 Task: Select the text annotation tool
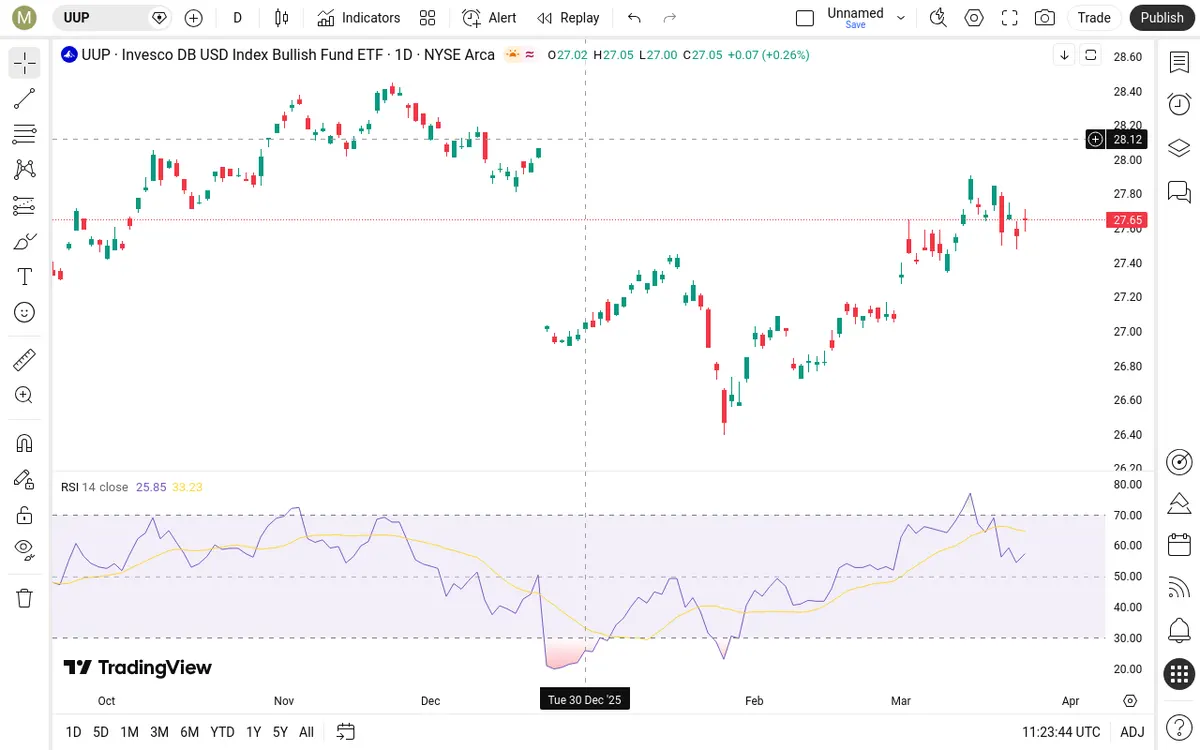click(x=25, y=277)
